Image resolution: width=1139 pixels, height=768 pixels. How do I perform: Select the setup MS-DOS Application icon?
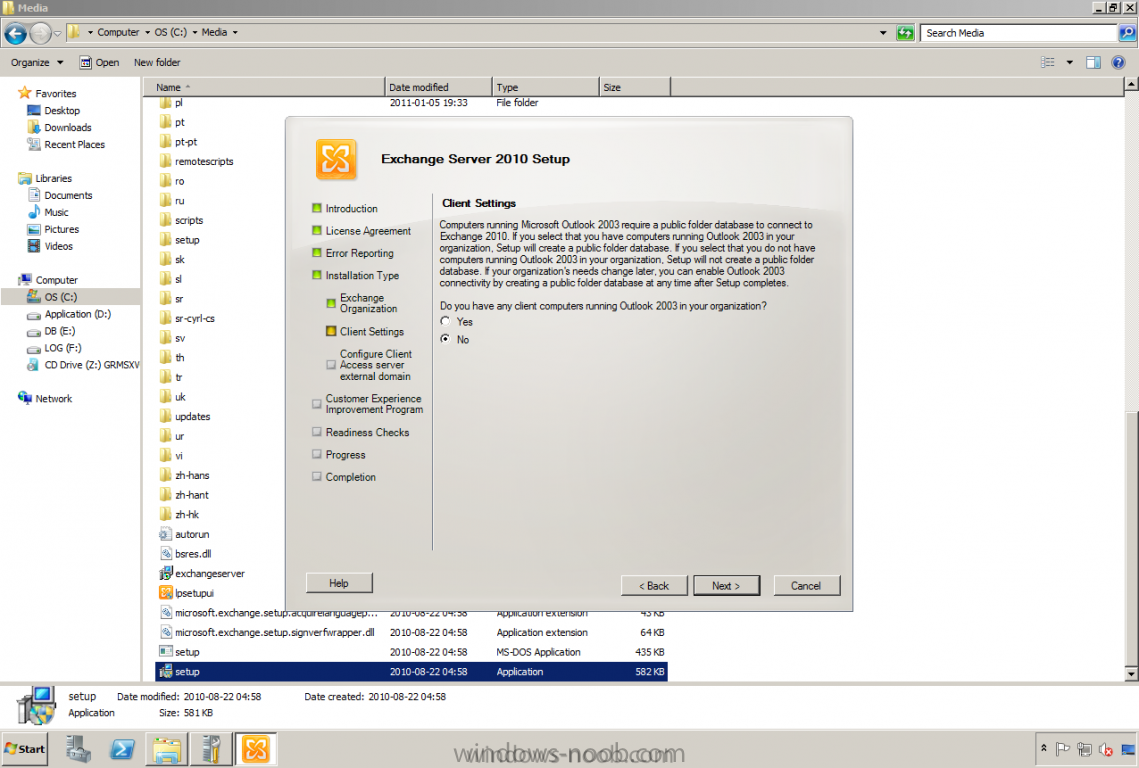[x=166, y=651]
